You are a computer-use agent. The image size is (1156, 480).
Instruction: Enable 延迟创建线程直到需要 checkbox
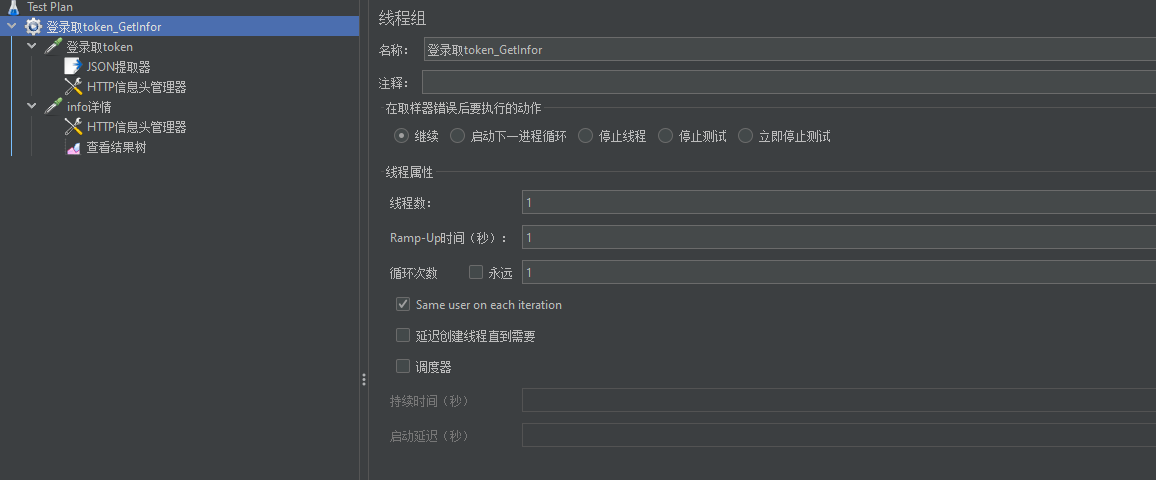click(403, 335)
